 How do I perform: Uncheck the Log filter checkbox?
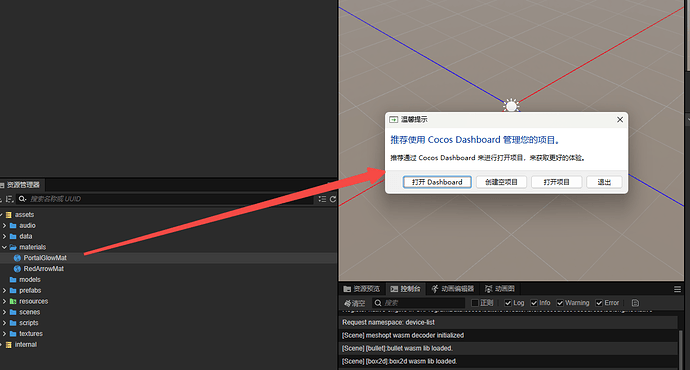tap(508, 303)
